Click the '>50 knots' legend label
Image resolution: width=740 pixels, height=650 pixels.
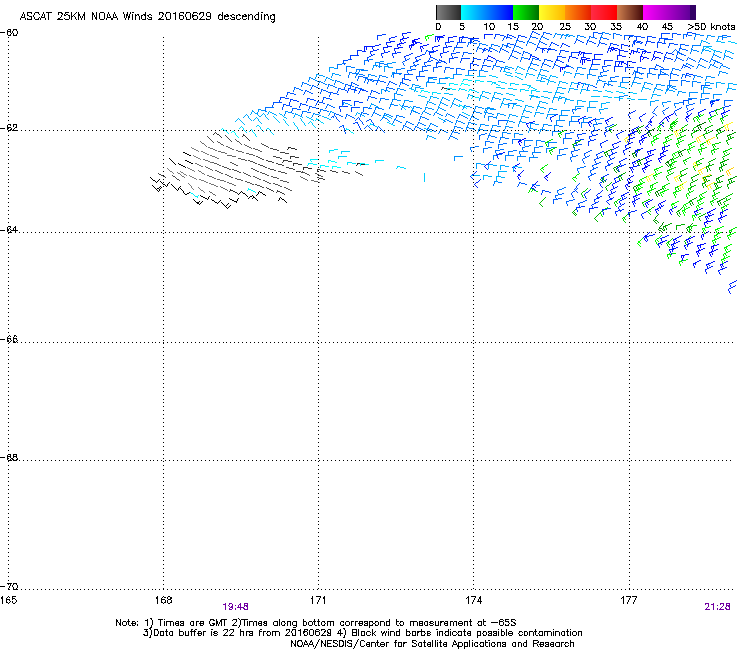click(711, 27)
